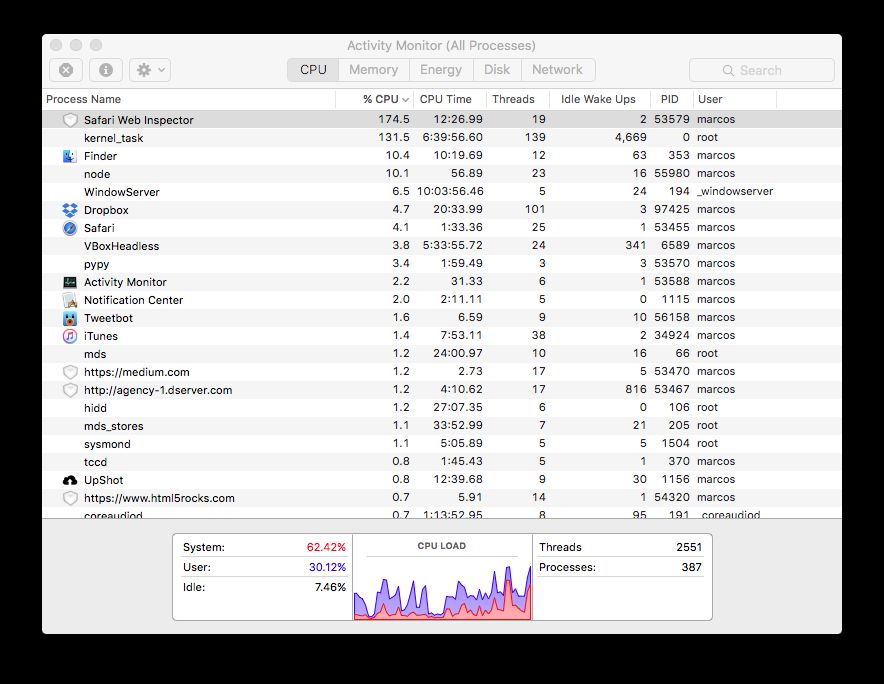Click the Finder app icon in list
The height and width of the screenshot is (684, 884).
pyautogui.click(x=70, y=156)
